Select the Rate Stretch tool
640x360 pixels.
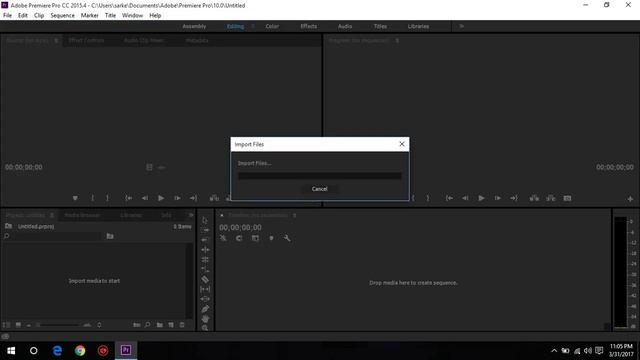[x=205, y=269]
